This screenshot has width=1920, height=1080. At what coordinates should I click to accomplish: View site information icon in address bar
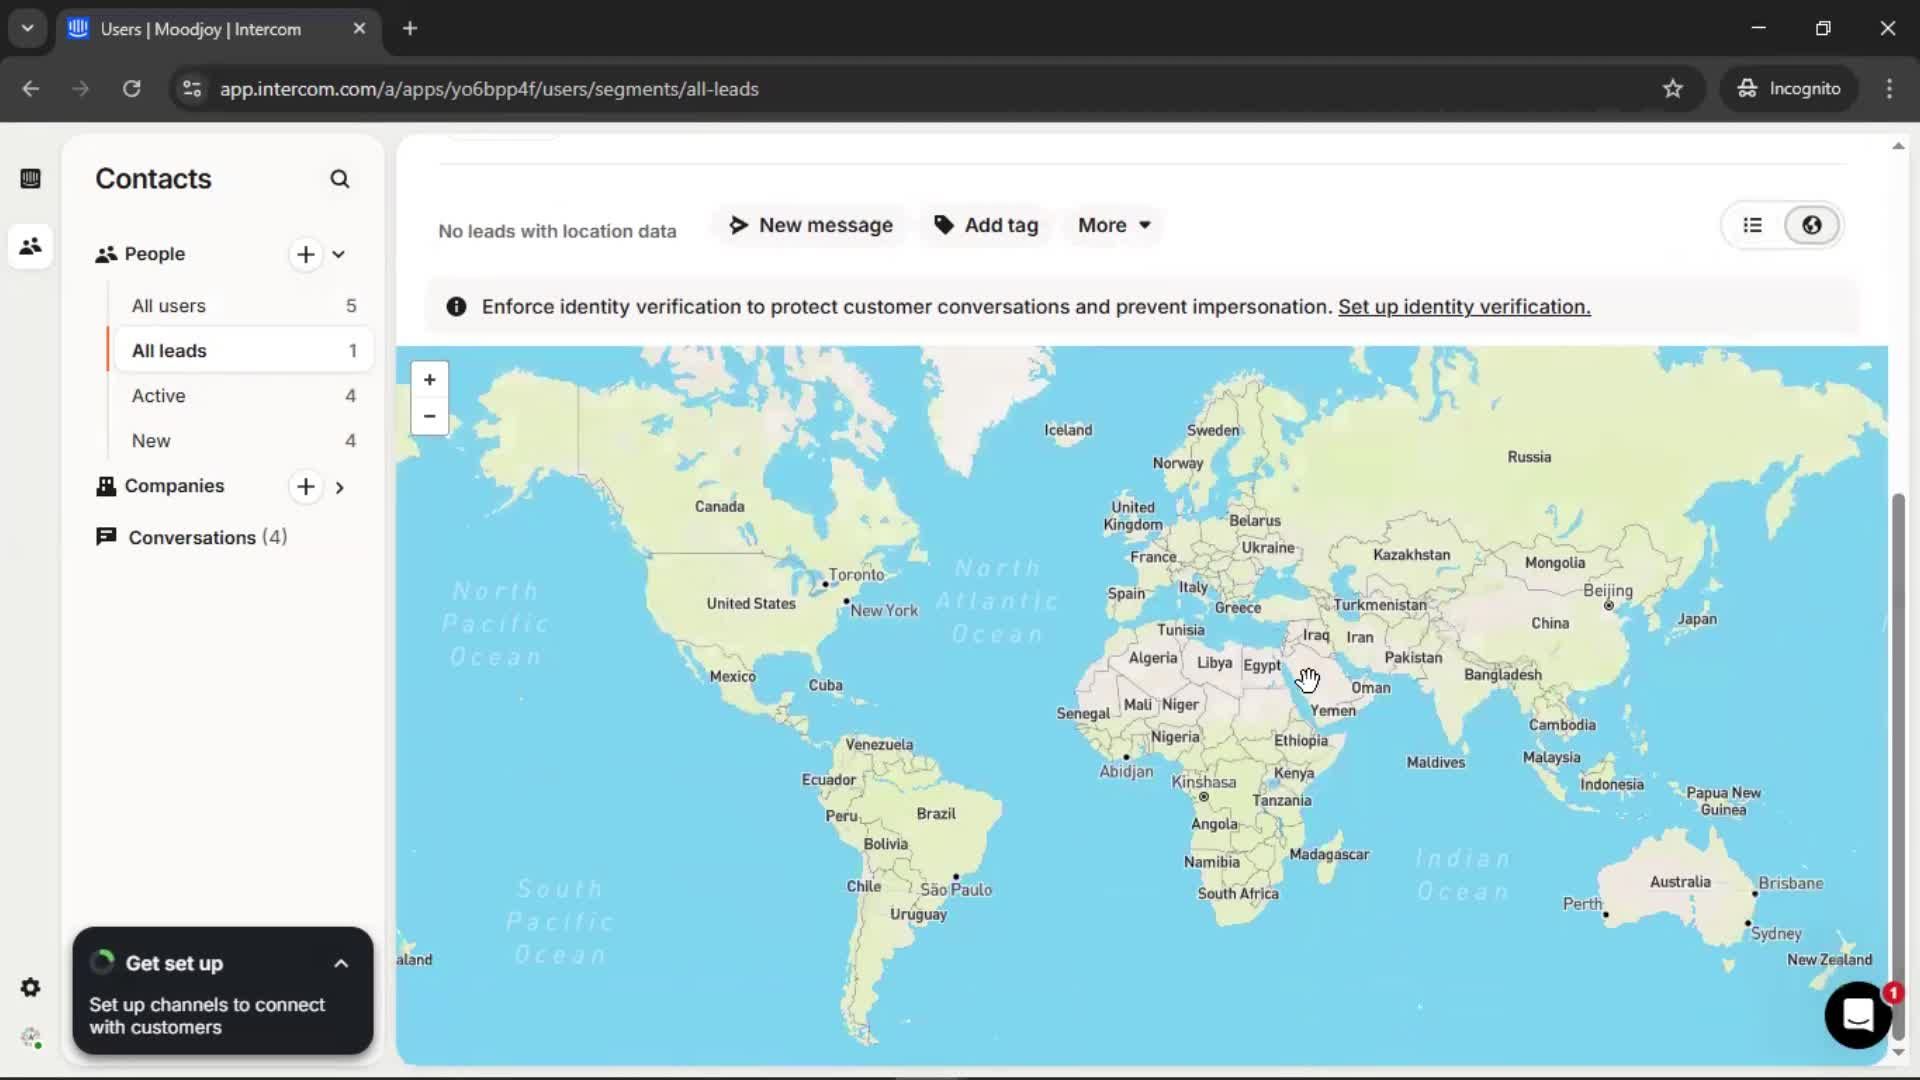192,89
